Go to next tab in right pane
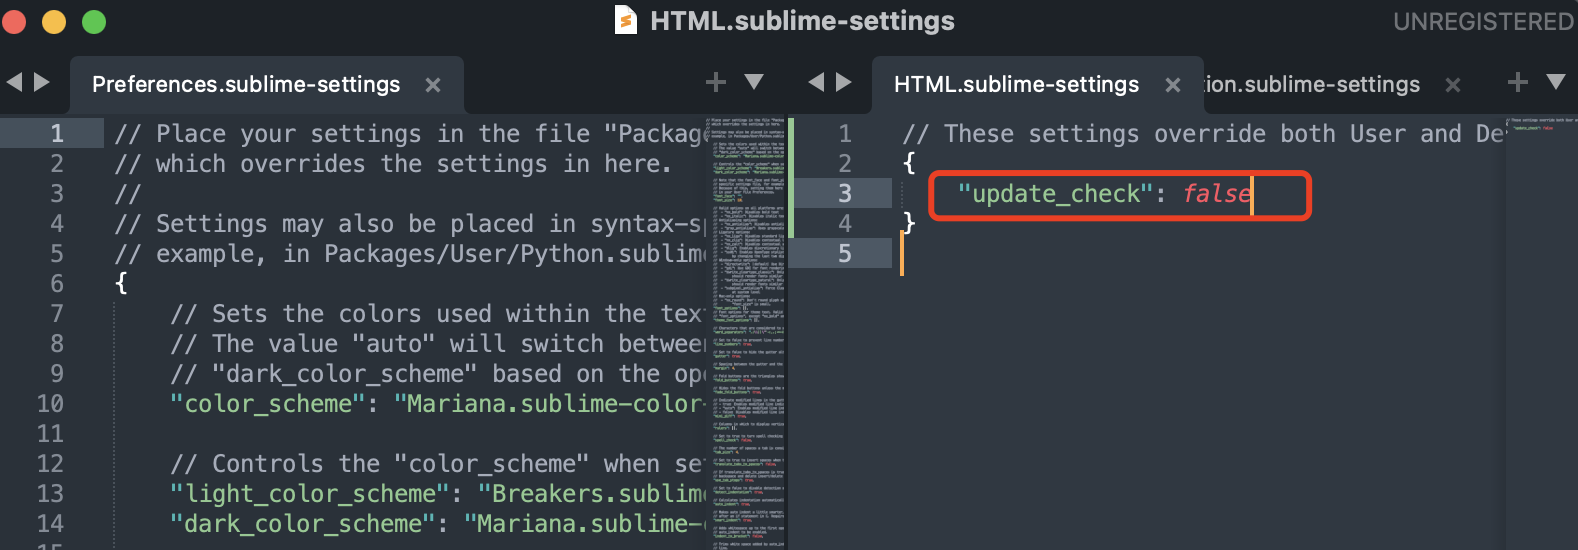This screenshot has height=550, width=1578. tap(844, 82)
